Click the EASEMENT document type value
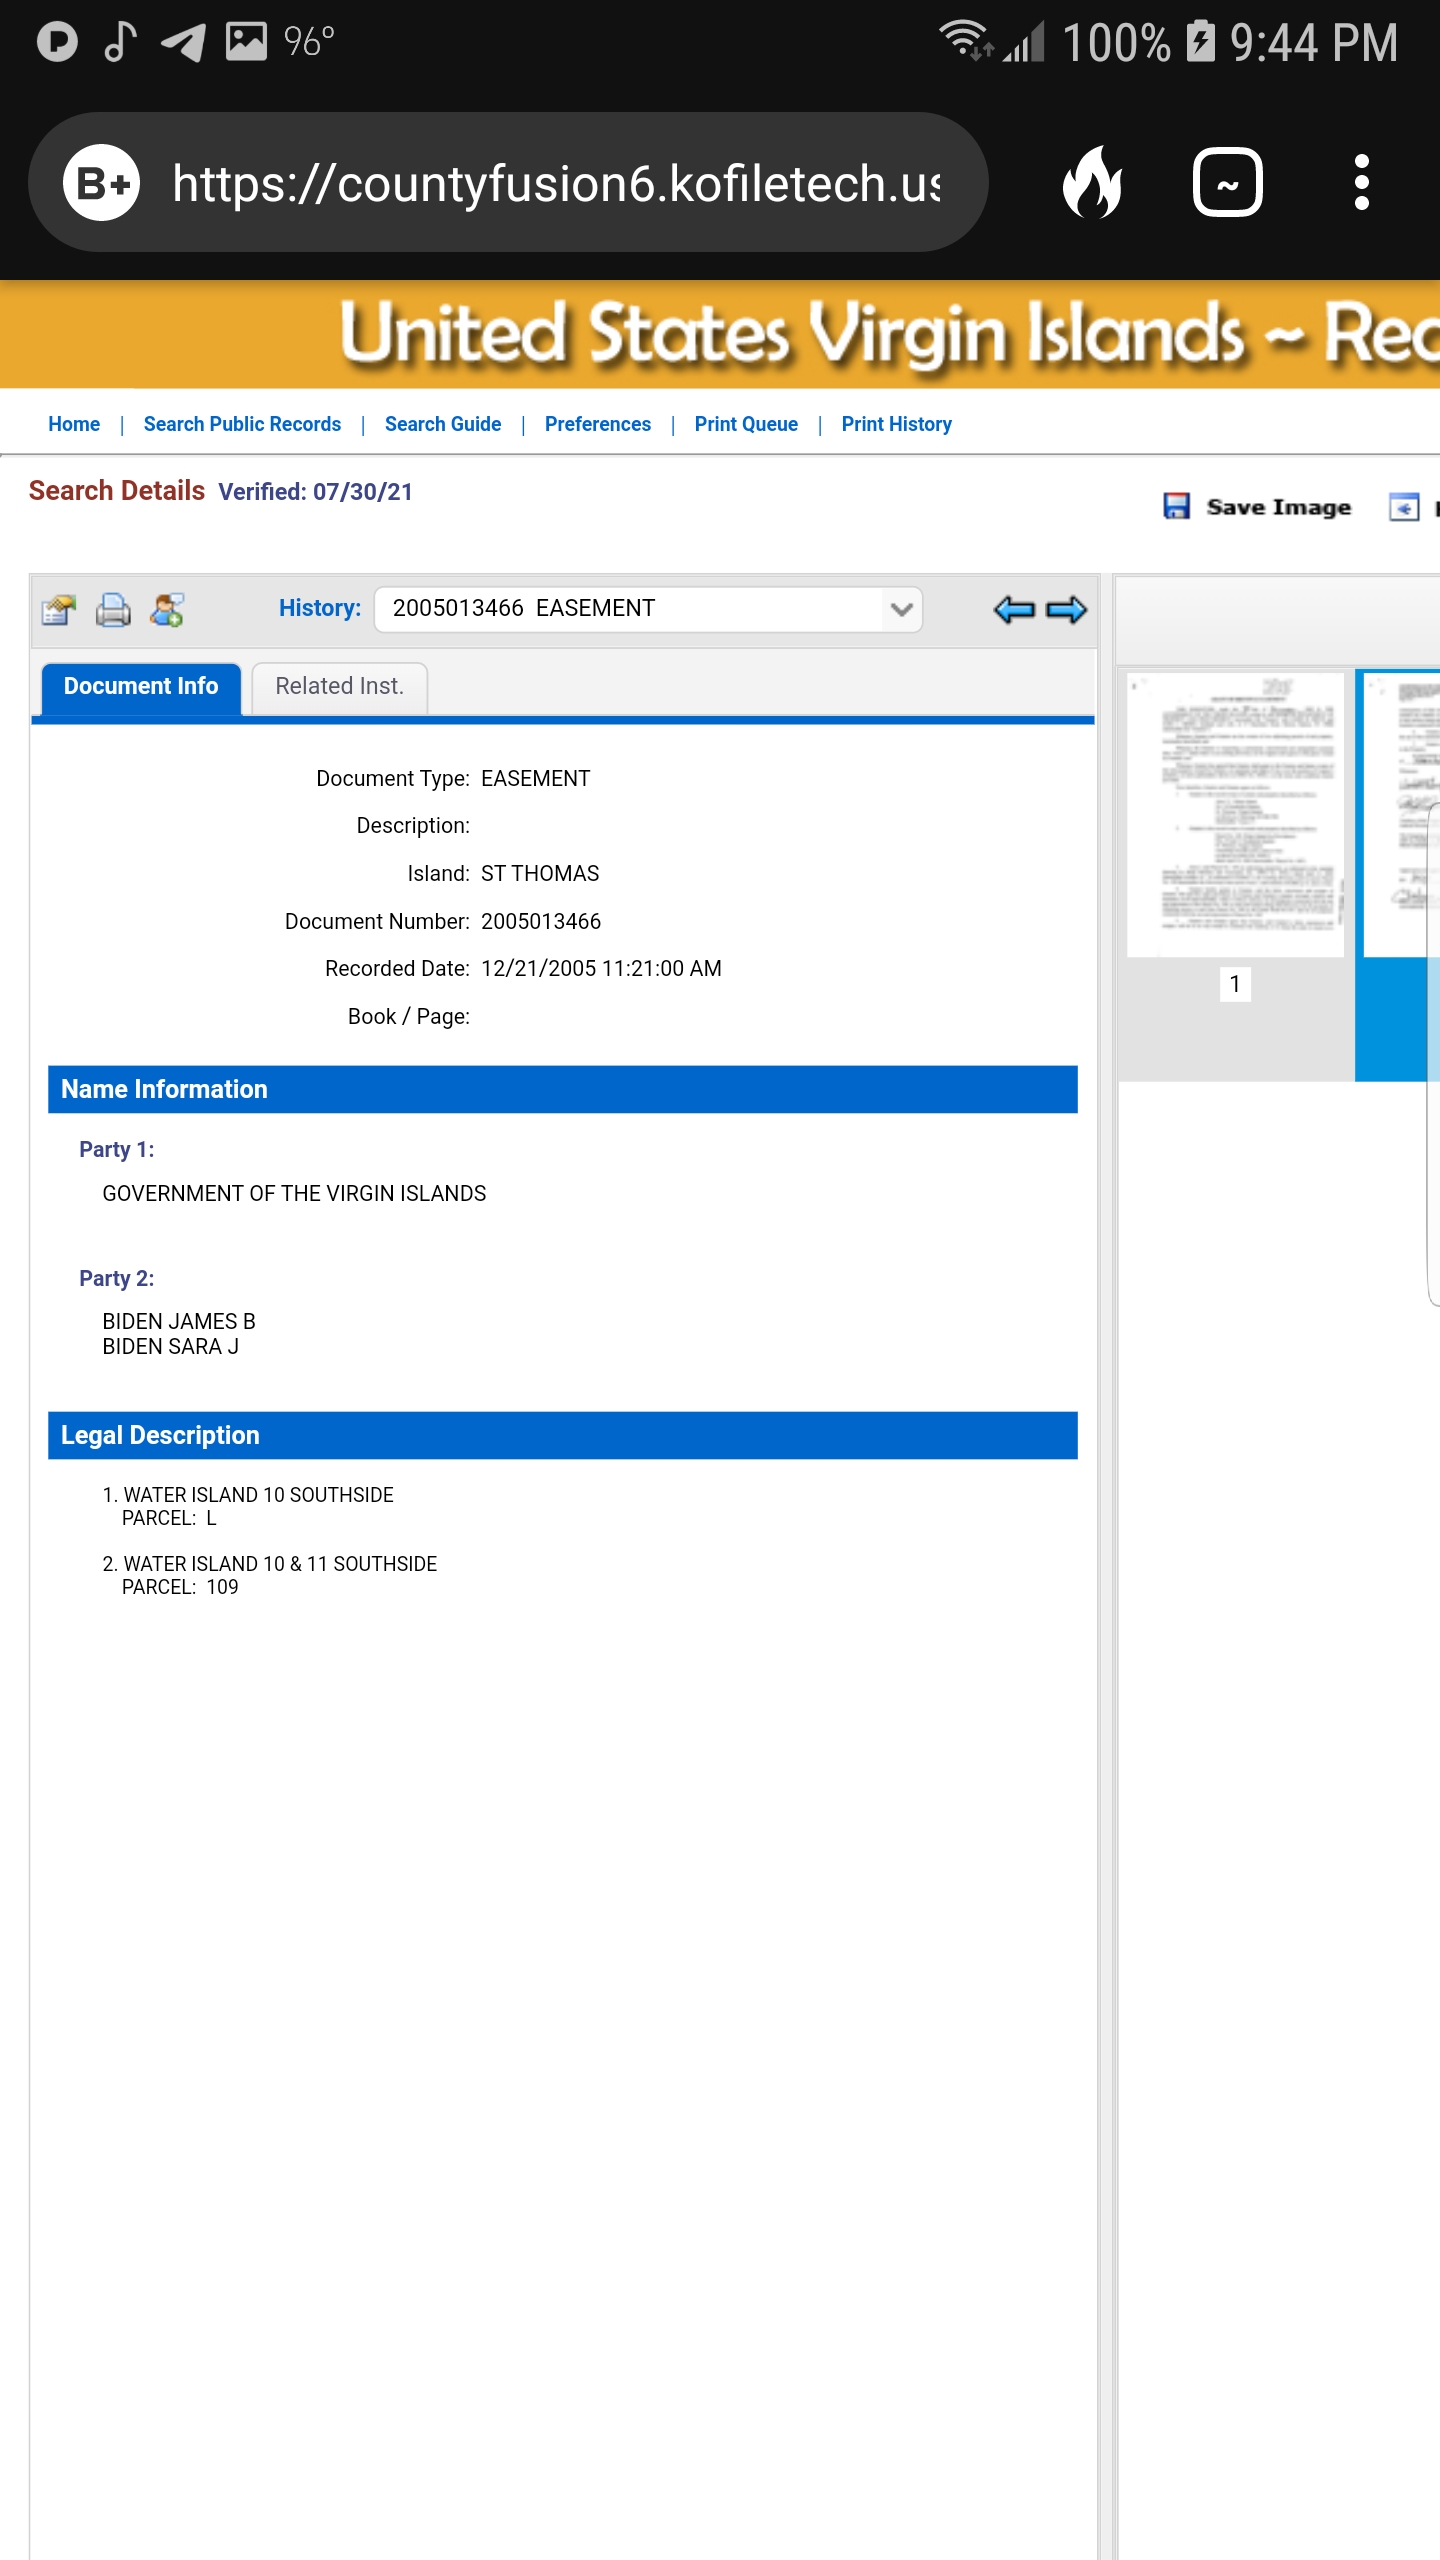The image size is (1440, 2560). (x=536, y=779)
